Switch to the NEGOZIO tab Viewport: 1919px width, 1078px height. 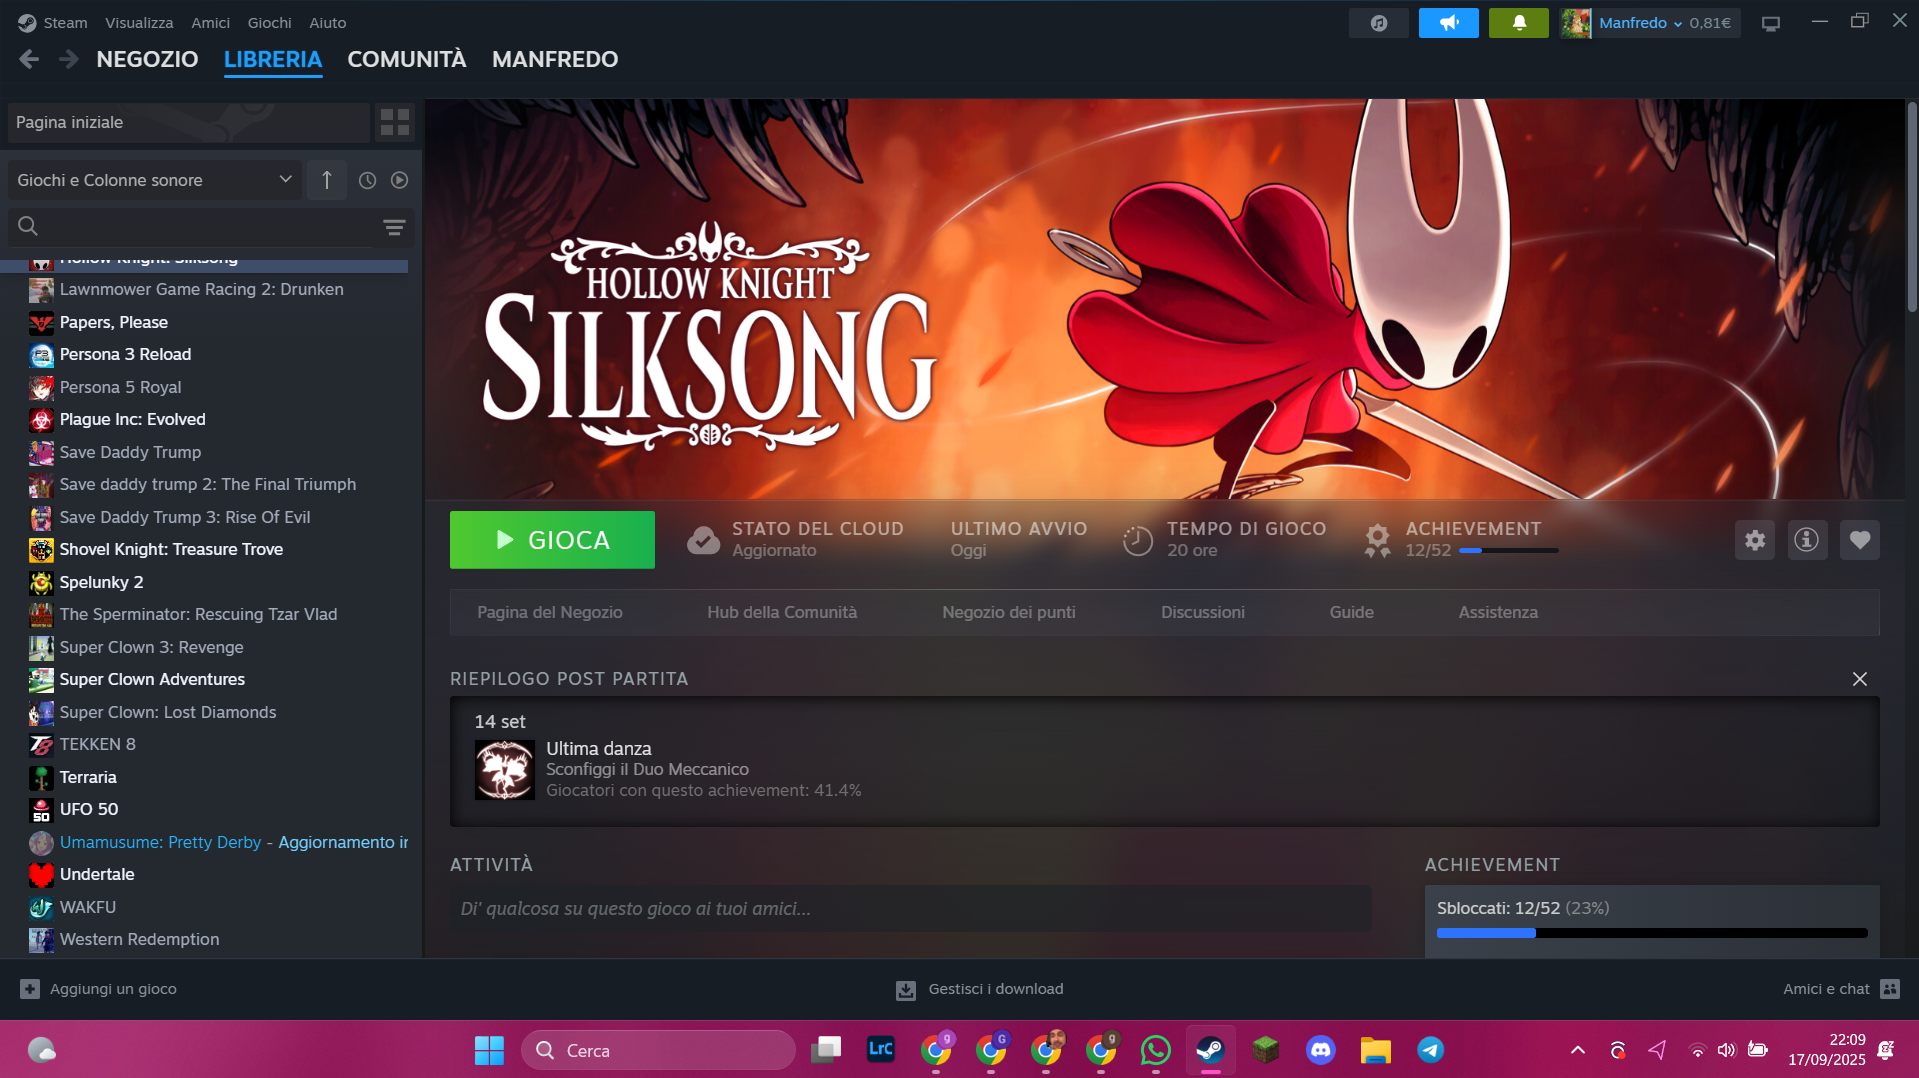[x=147, y=59]
